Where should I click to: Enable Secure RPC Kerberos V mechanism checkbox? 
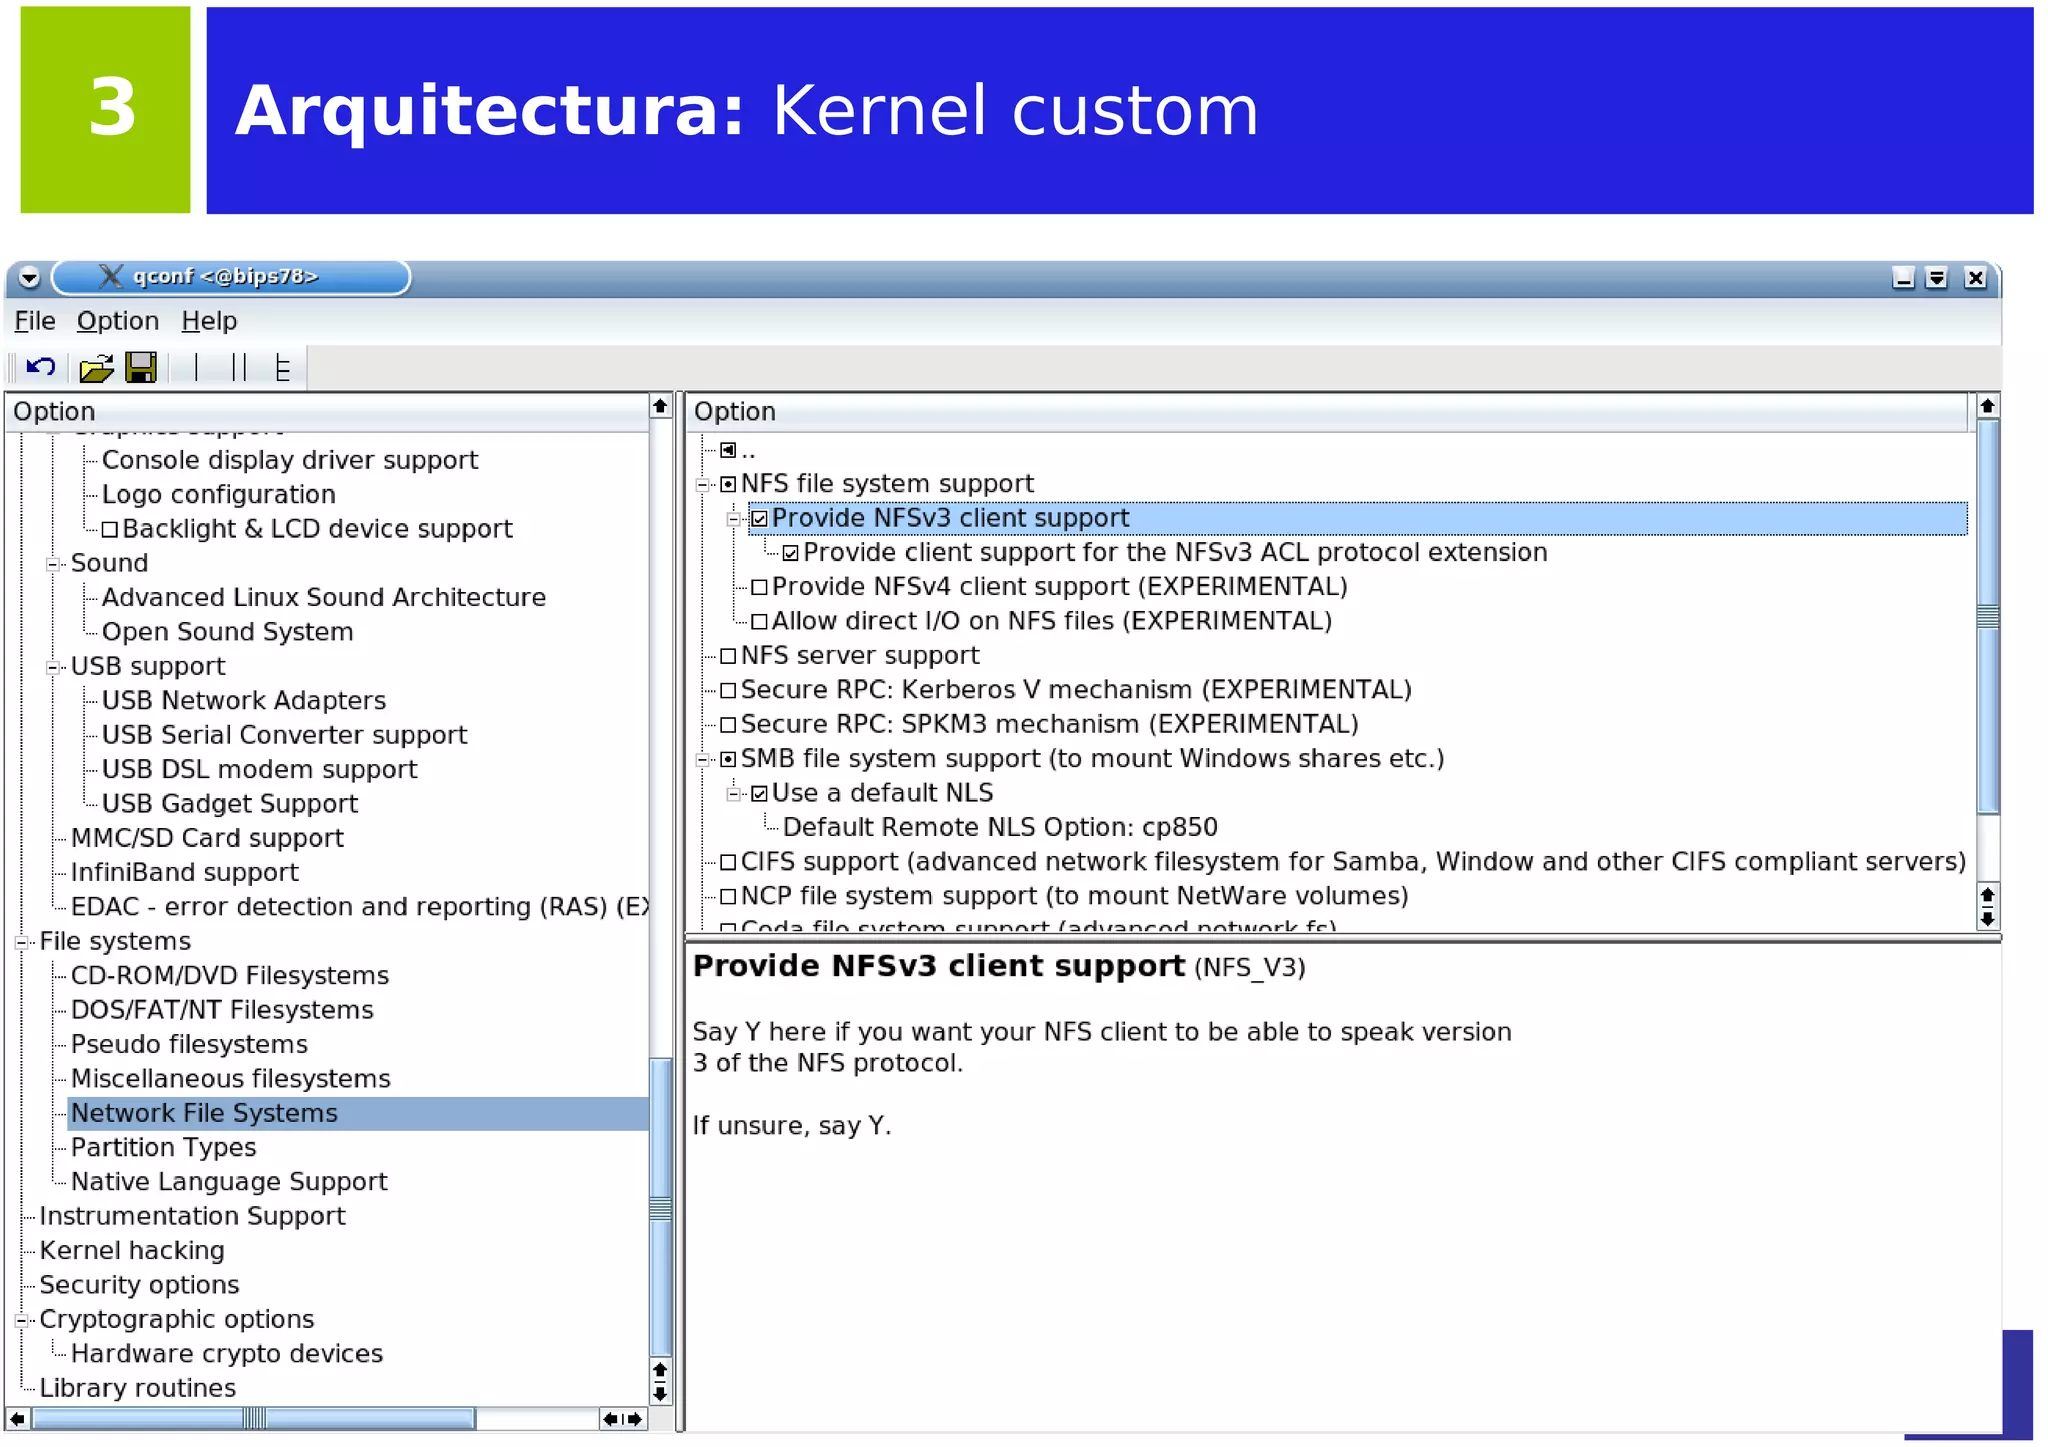pyautogui.click(x=728, y=690)
